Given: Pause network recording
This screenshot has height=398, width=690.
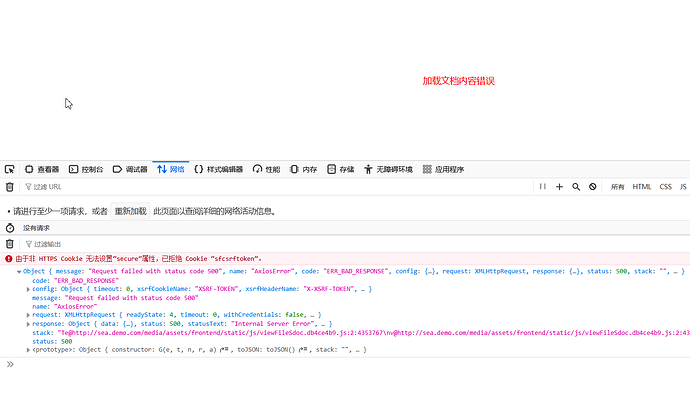Looking at the screenshot, I should click(543, 187).
